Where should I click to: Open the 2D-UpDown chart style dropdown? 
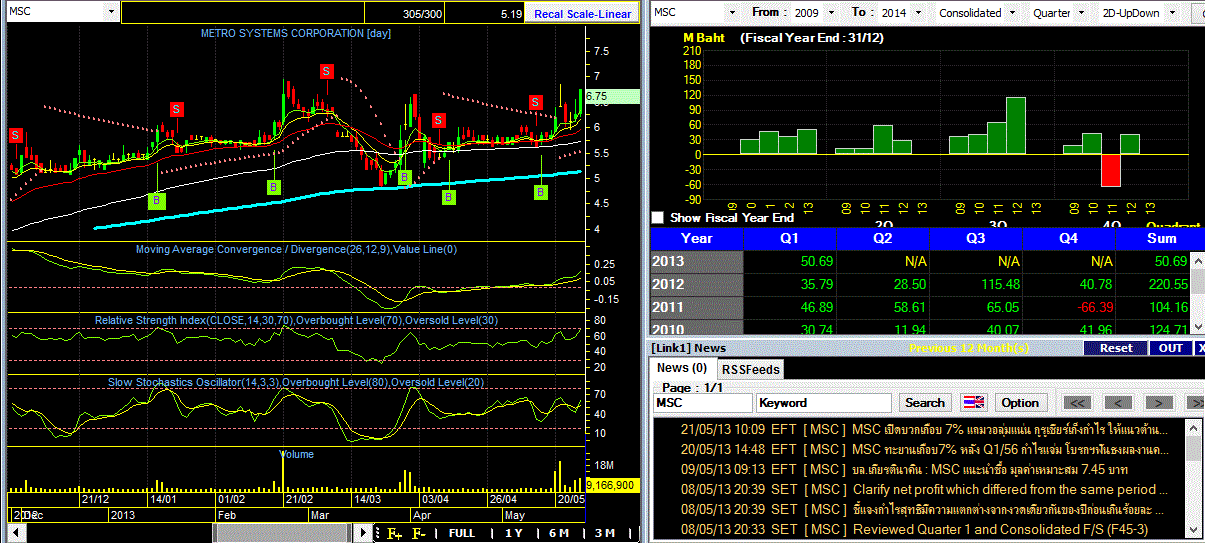[x=1171, y=13]
